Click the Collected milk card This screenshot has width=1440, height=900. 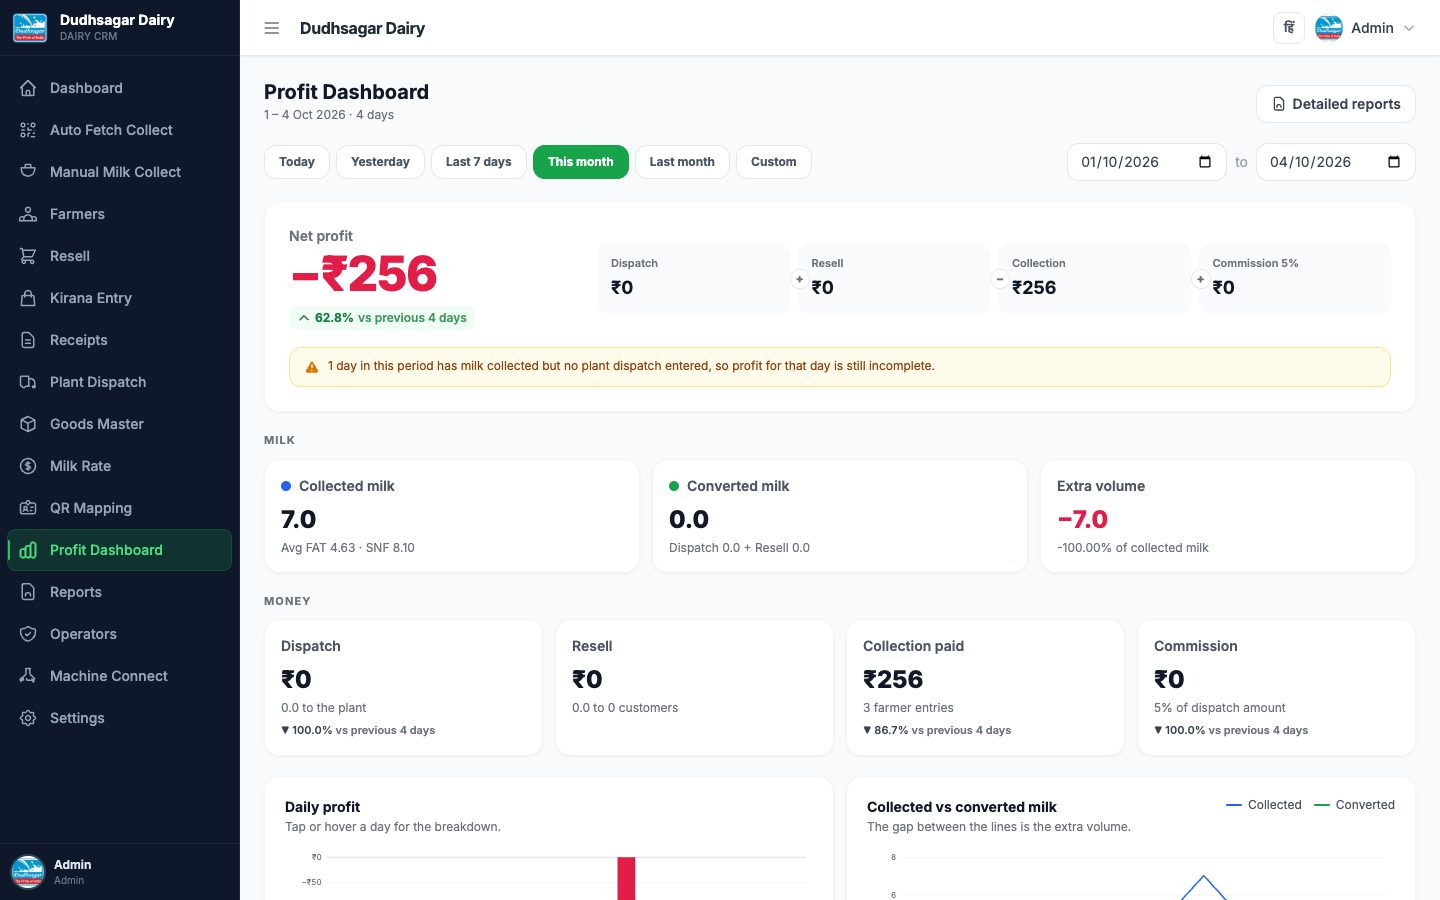click(x=452, y=517)
